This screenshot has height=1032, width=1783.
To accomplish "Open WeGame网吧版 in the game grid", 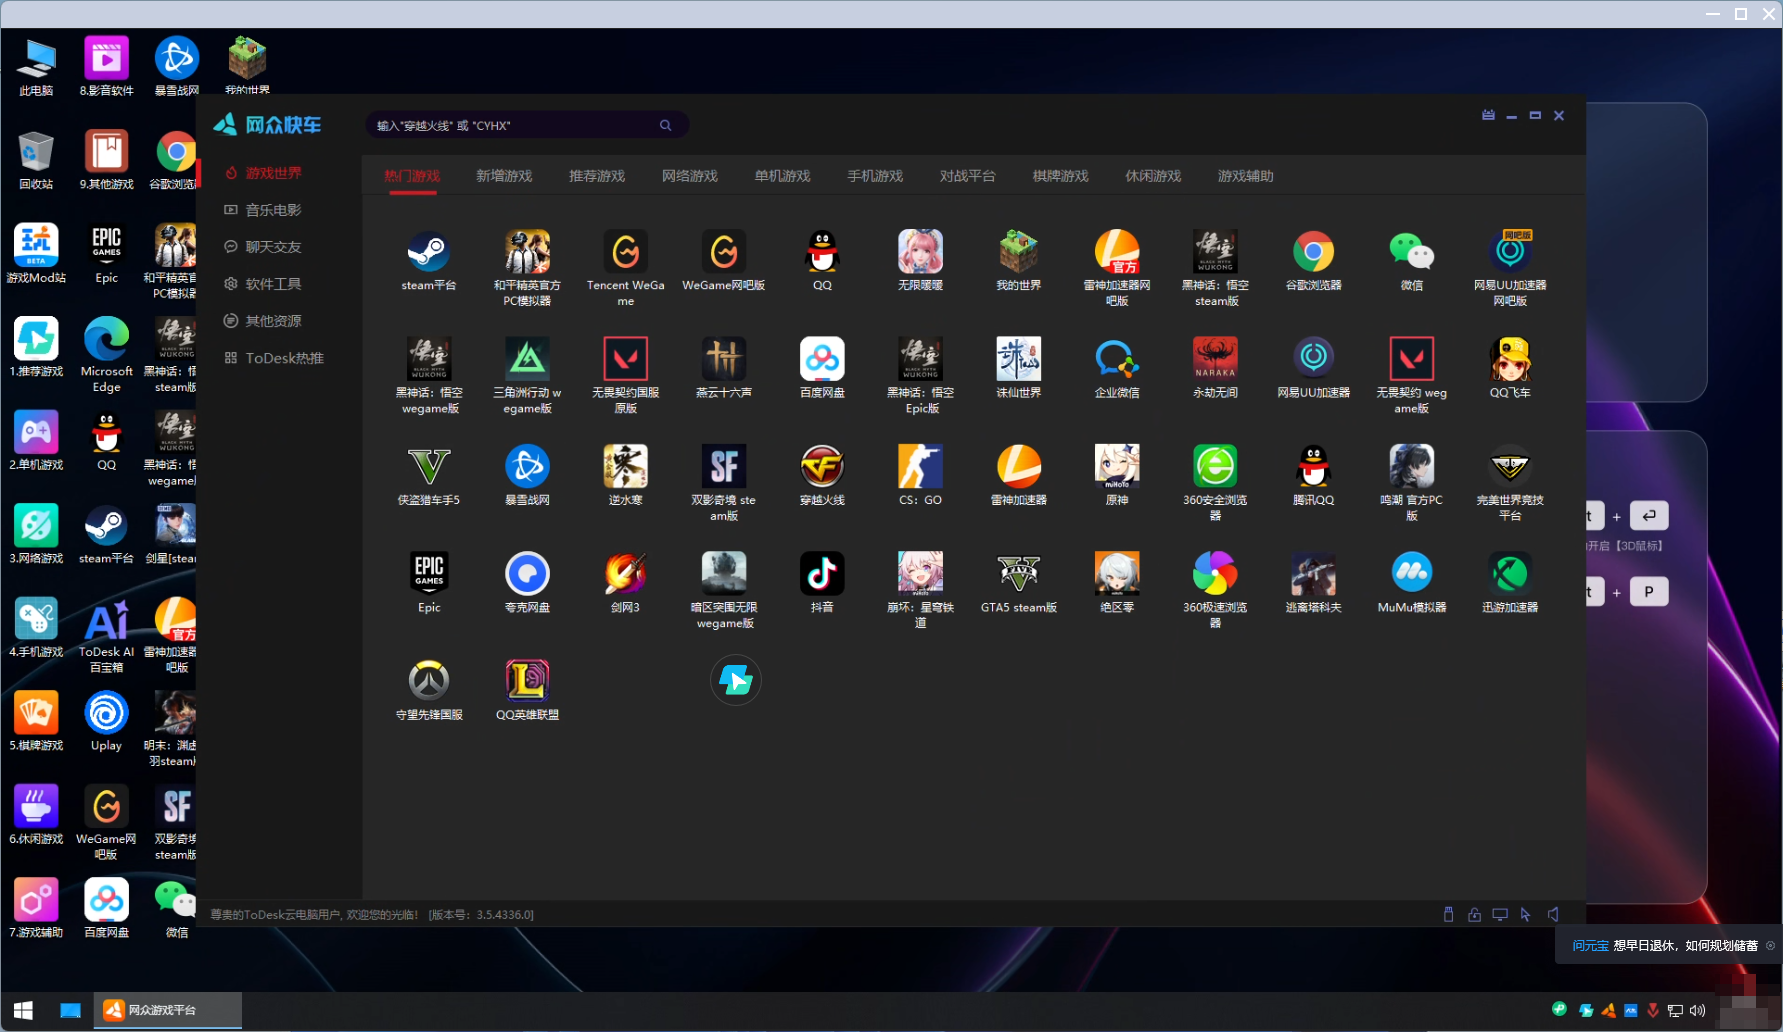I will (x=724, y=252).
